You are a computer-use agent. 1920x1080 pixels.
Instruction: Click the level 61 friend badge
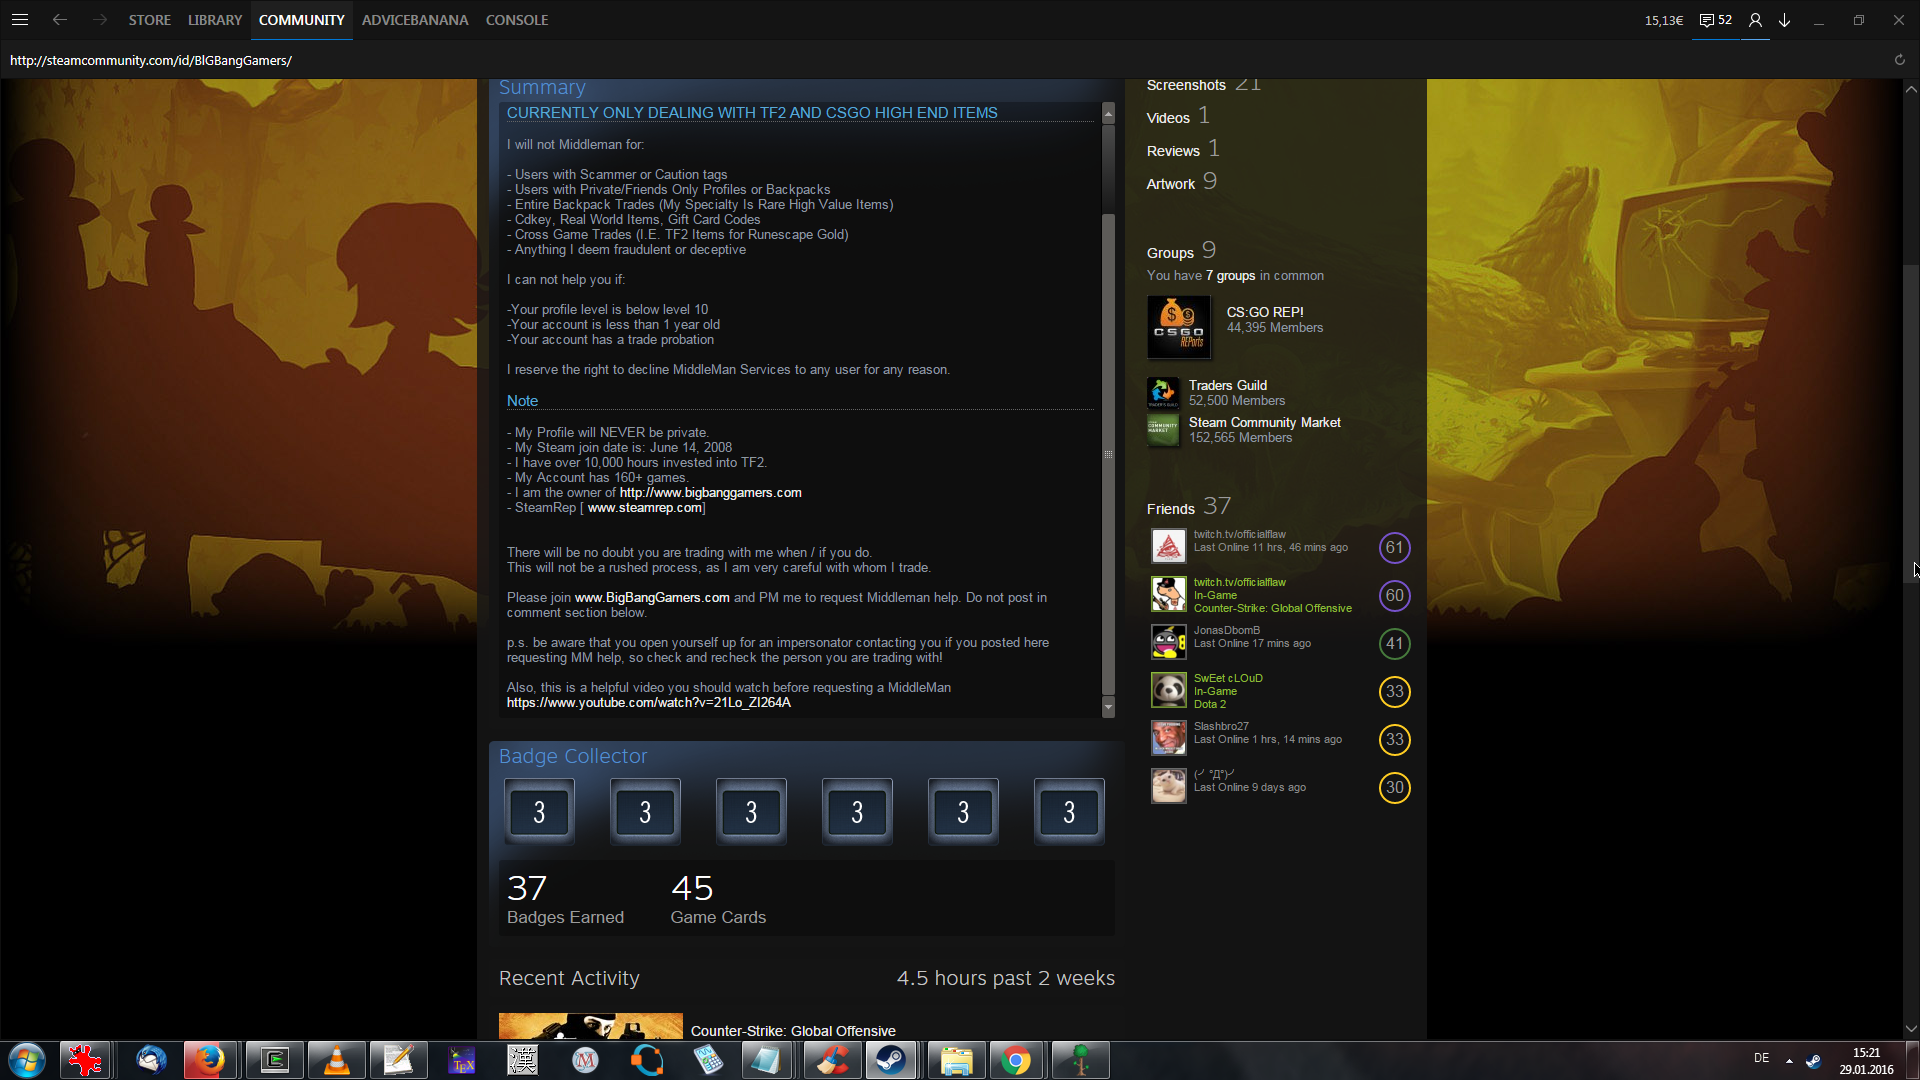[1394, 547]
